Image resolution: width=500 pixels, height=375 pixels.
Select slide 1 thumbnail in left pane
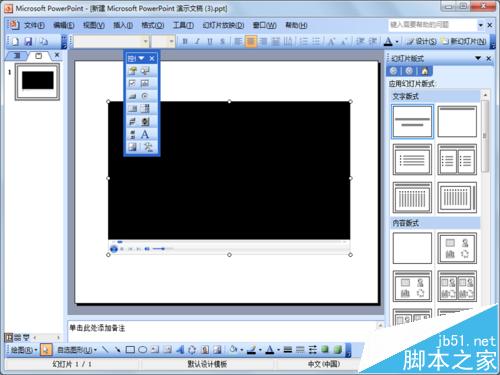pos(37,82)
